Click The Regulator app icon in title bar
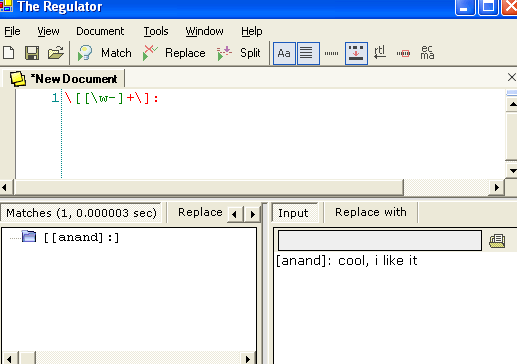This screenshot has width=517, height=364. (x=5, y=6)
